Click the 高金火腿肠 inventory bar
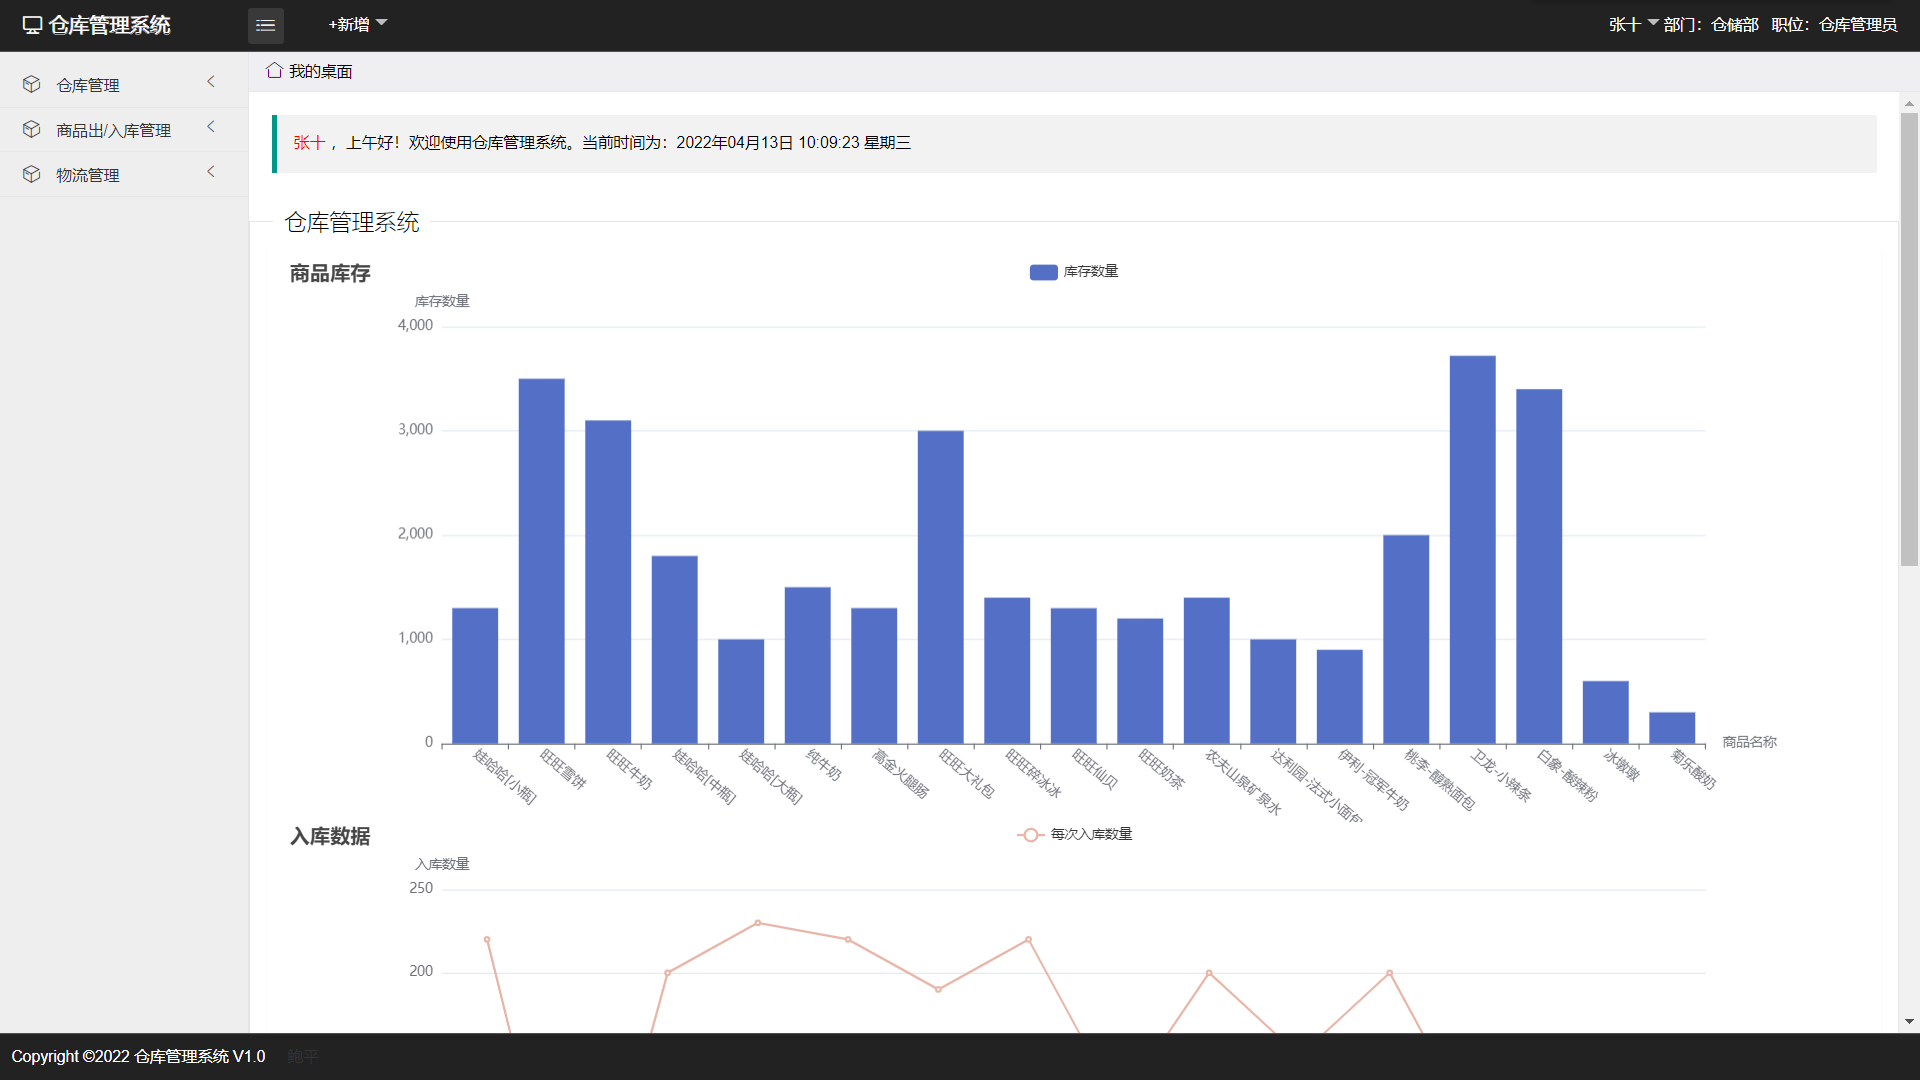Viewport: 1920px width, 1080px height. click(874, 676)
